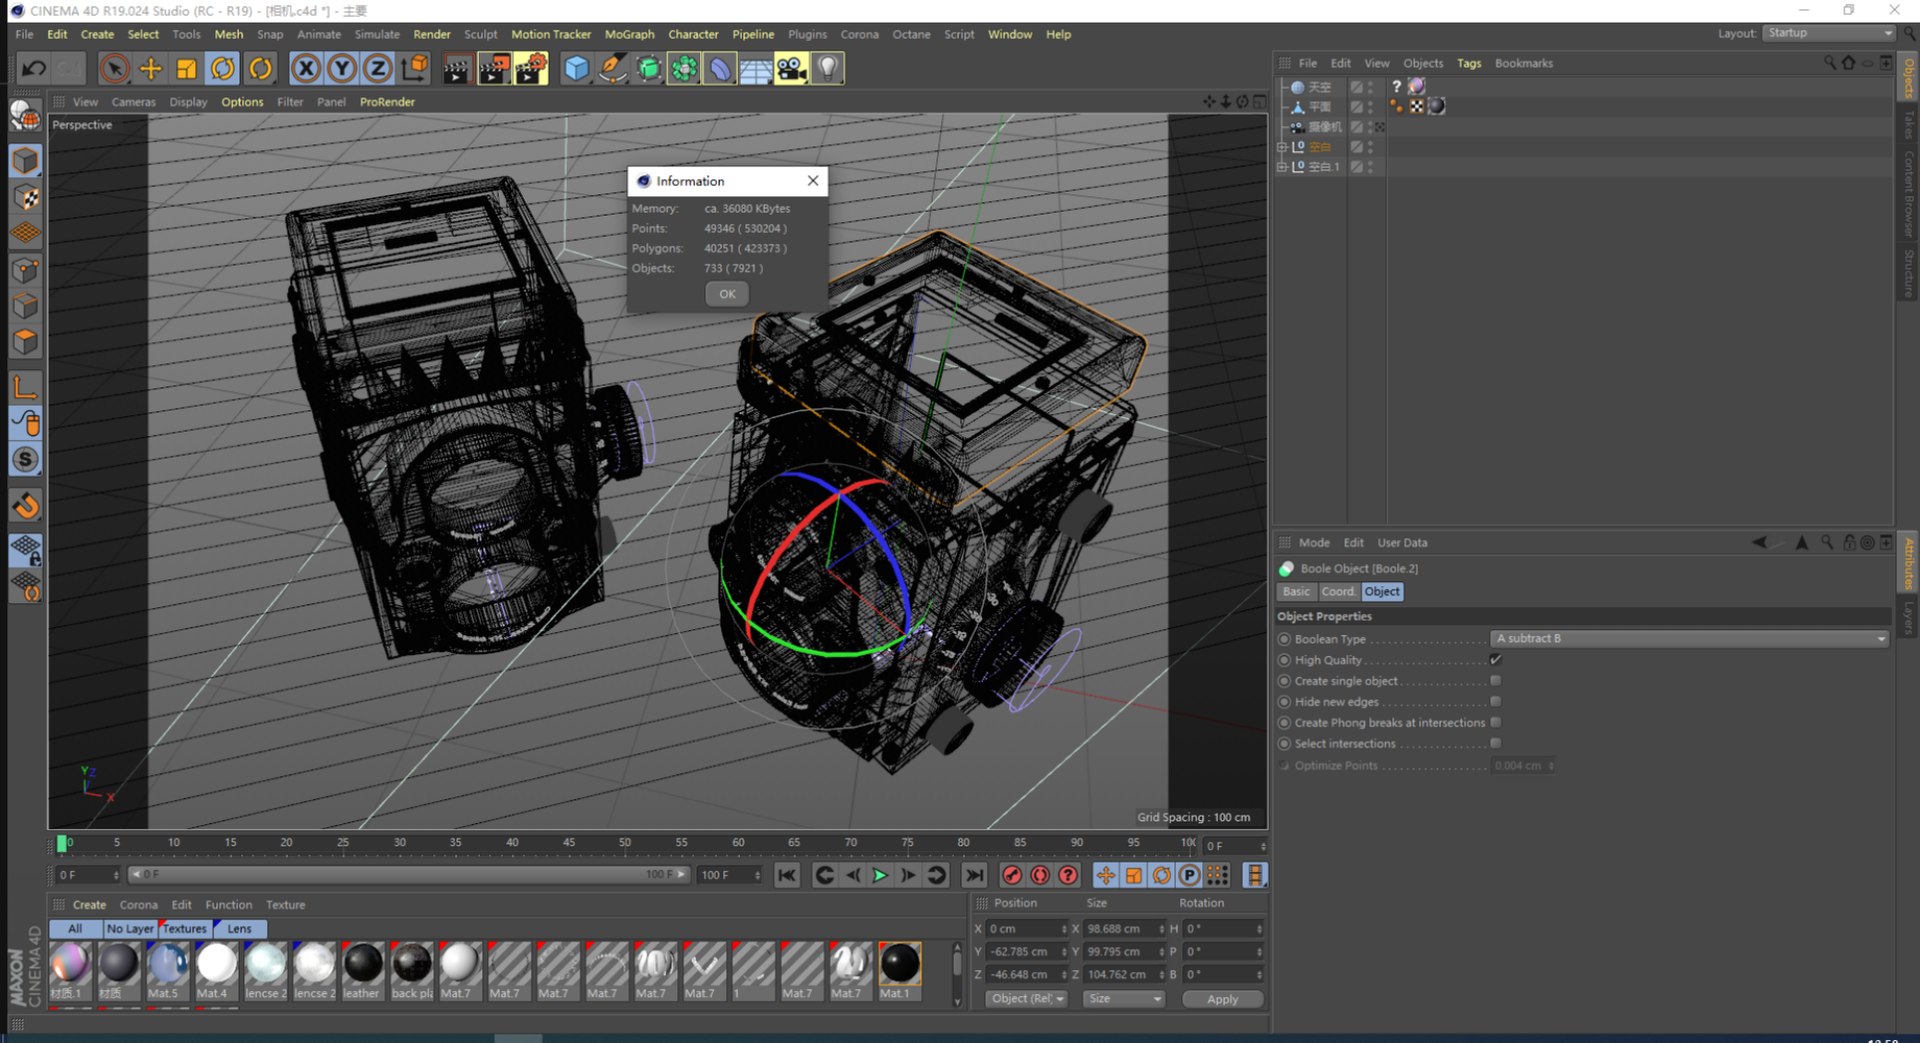Open the Simulate menu
Viewport: 1920px width, 1043px height.
(377, 34)
